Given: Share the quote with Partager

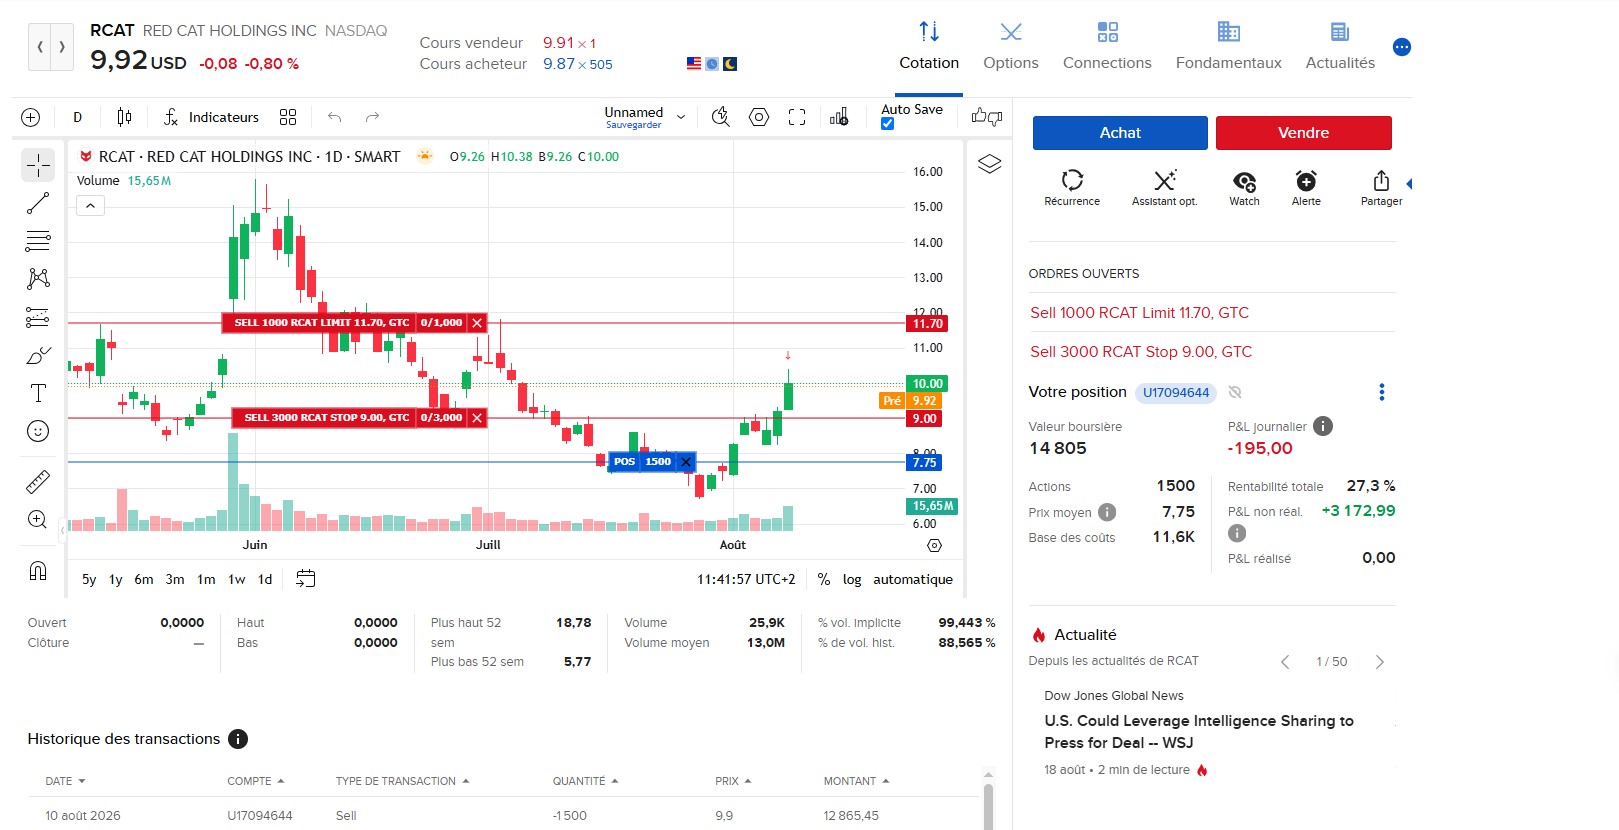Looking at the screenshot, I should tap(1381, 187).
